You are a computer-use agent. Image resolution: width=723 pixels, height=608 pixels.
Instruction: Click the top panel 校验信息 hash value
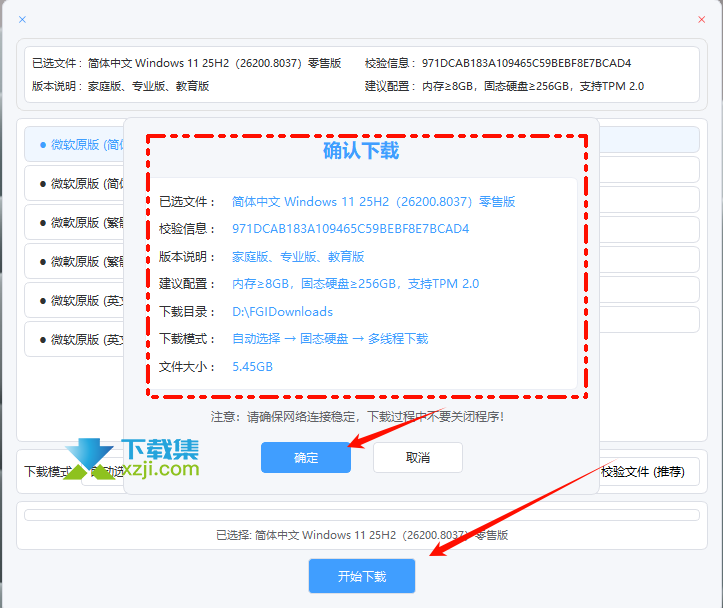click(526, 63)
